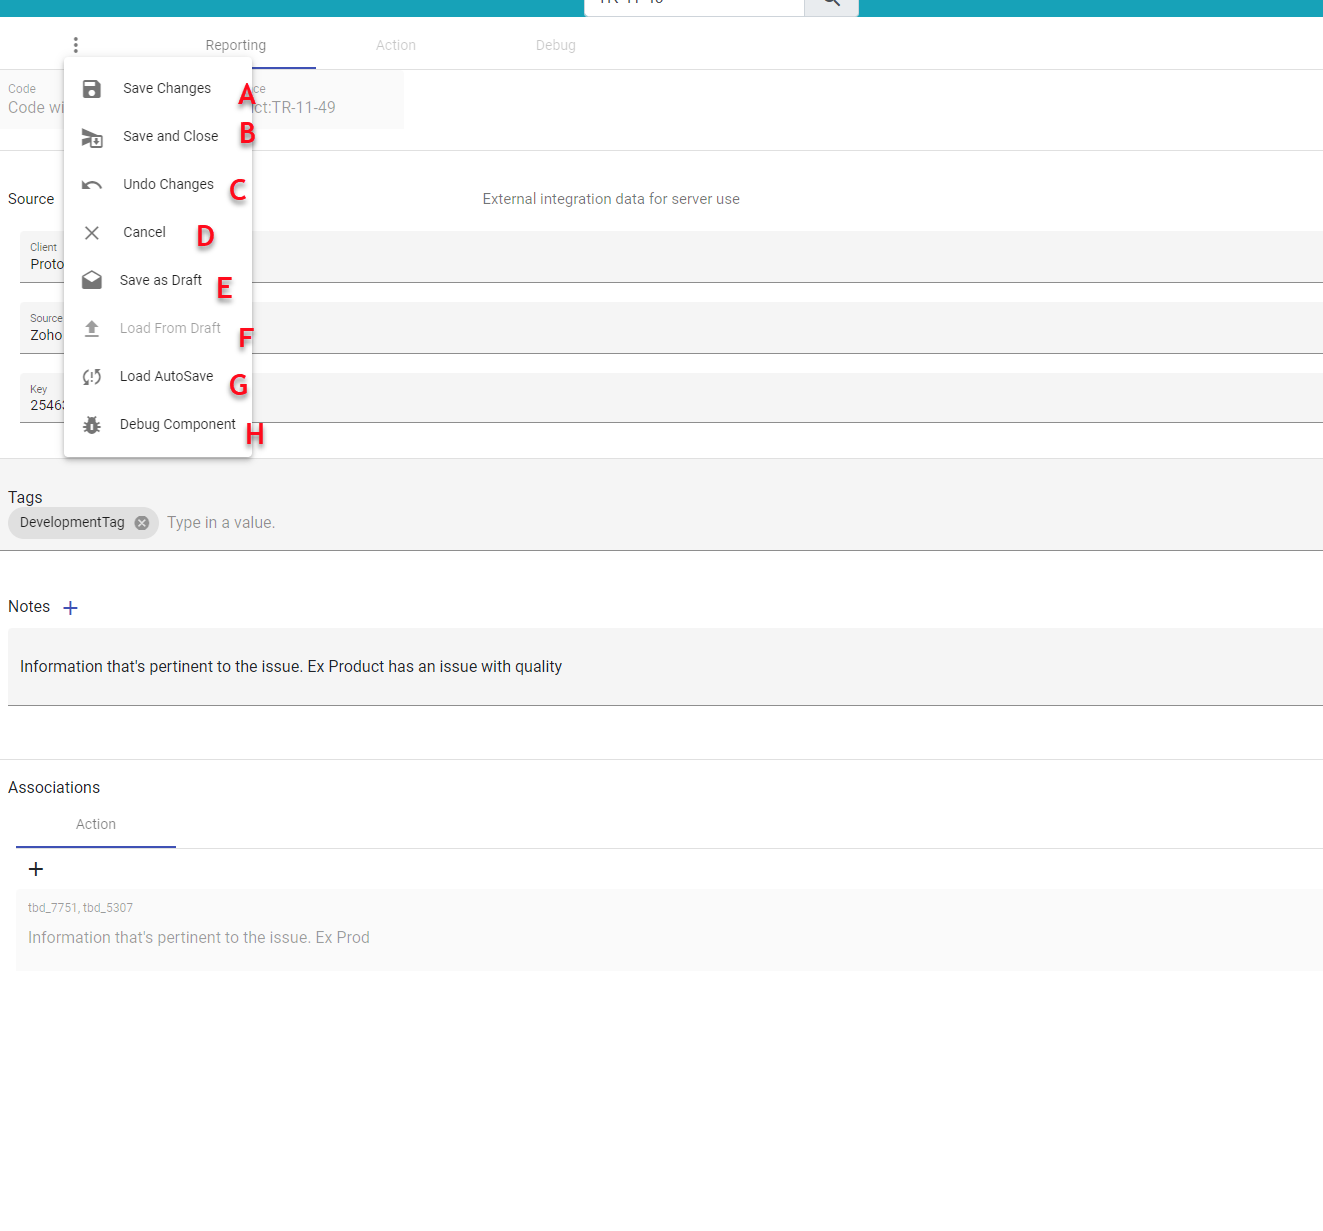Add a new note with plus icon
1323x1231 pixels.
[70, 608]
